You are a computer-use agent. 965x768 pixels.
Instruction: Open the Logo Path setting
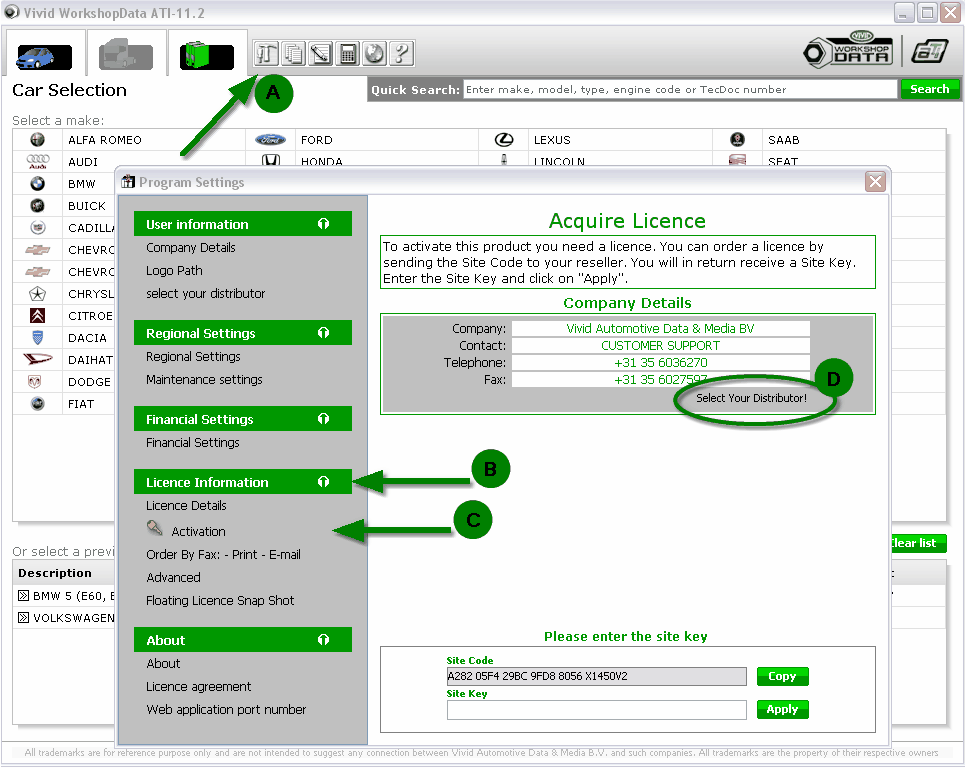click(174, 271)
